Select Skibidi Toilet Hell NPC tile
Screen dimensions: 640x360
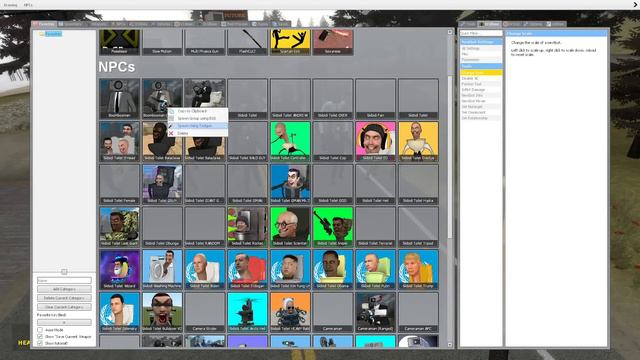pos(376,184)
